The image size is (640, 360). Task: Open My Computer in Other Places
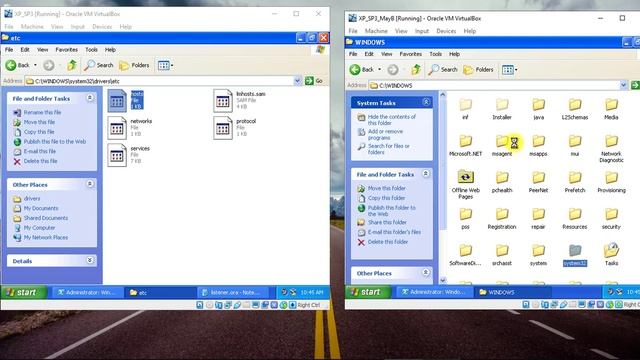tap(39, 228)
